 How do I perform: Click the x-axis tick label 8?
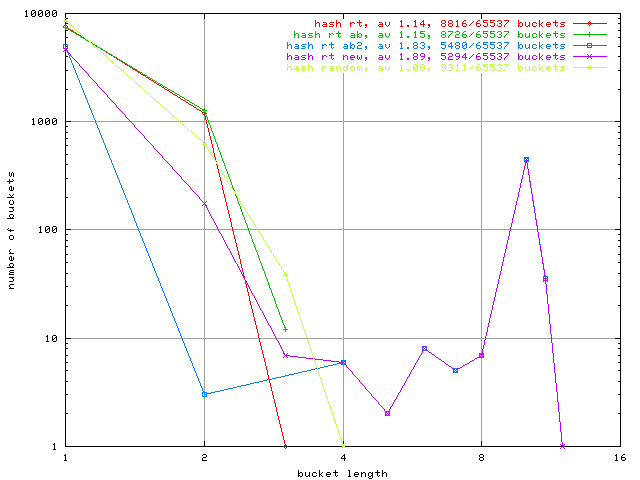click(x=482, y=458)
